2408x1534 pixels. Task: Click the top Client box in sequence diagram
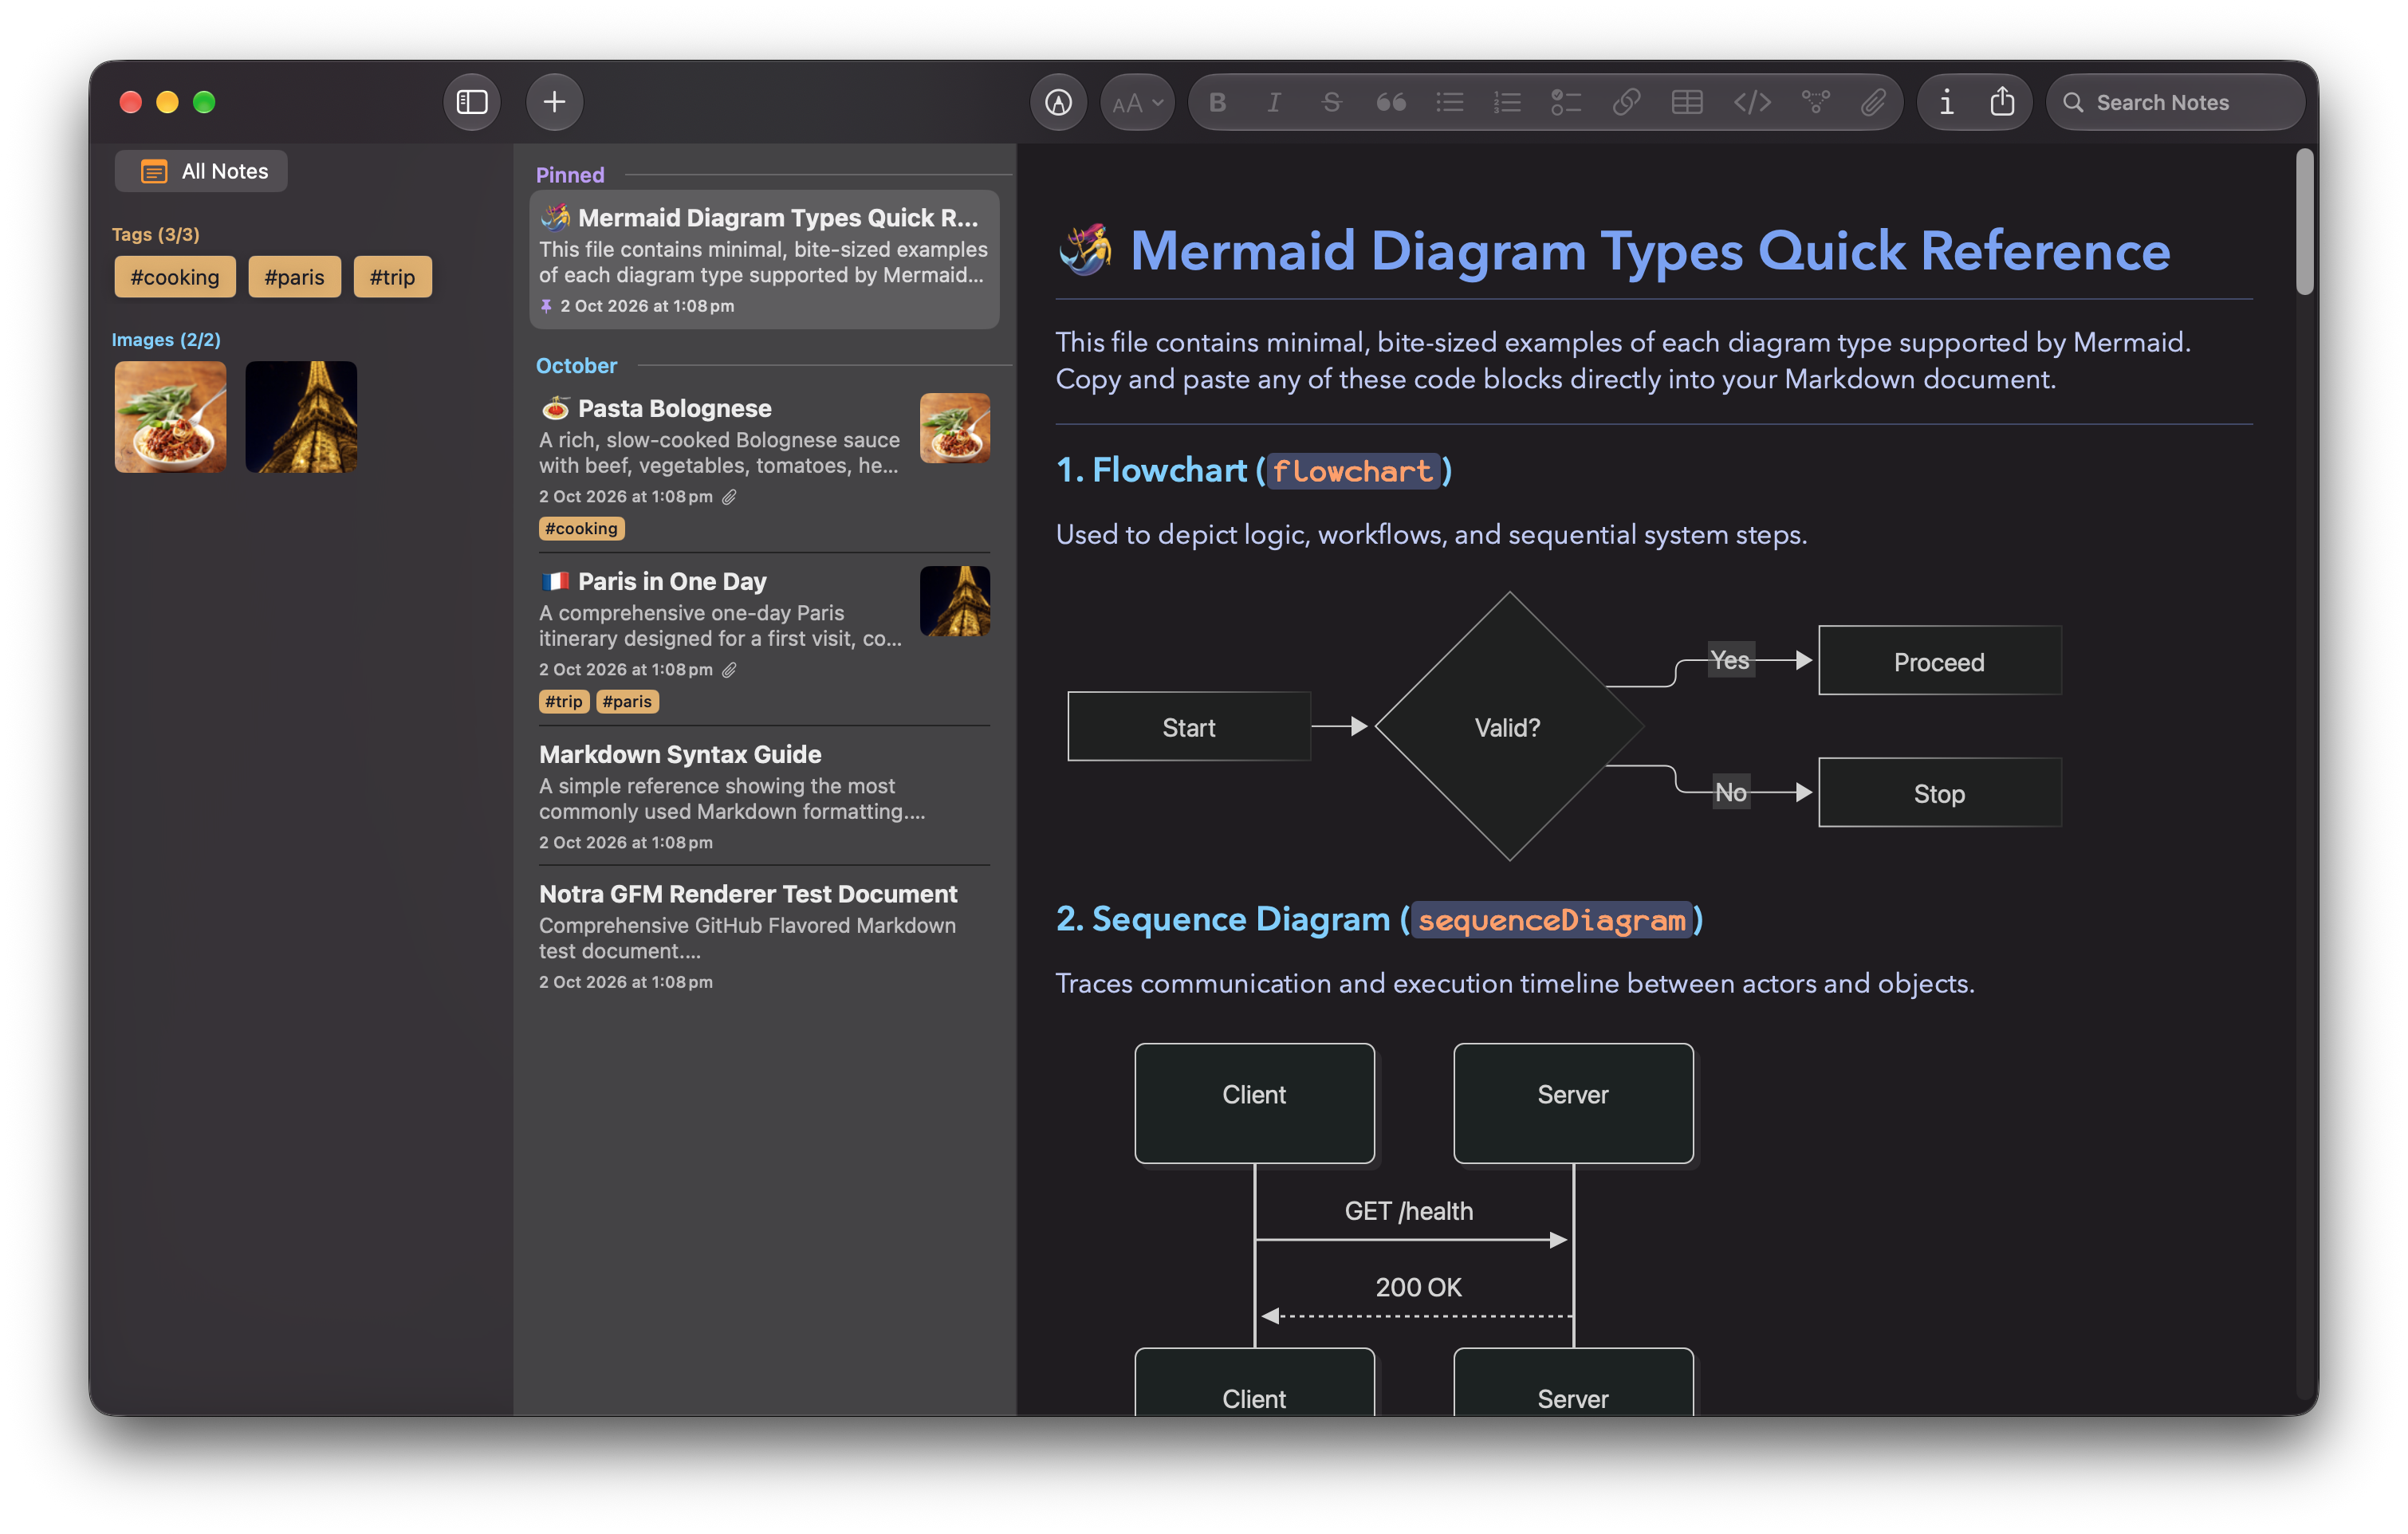[1254, 1103]
